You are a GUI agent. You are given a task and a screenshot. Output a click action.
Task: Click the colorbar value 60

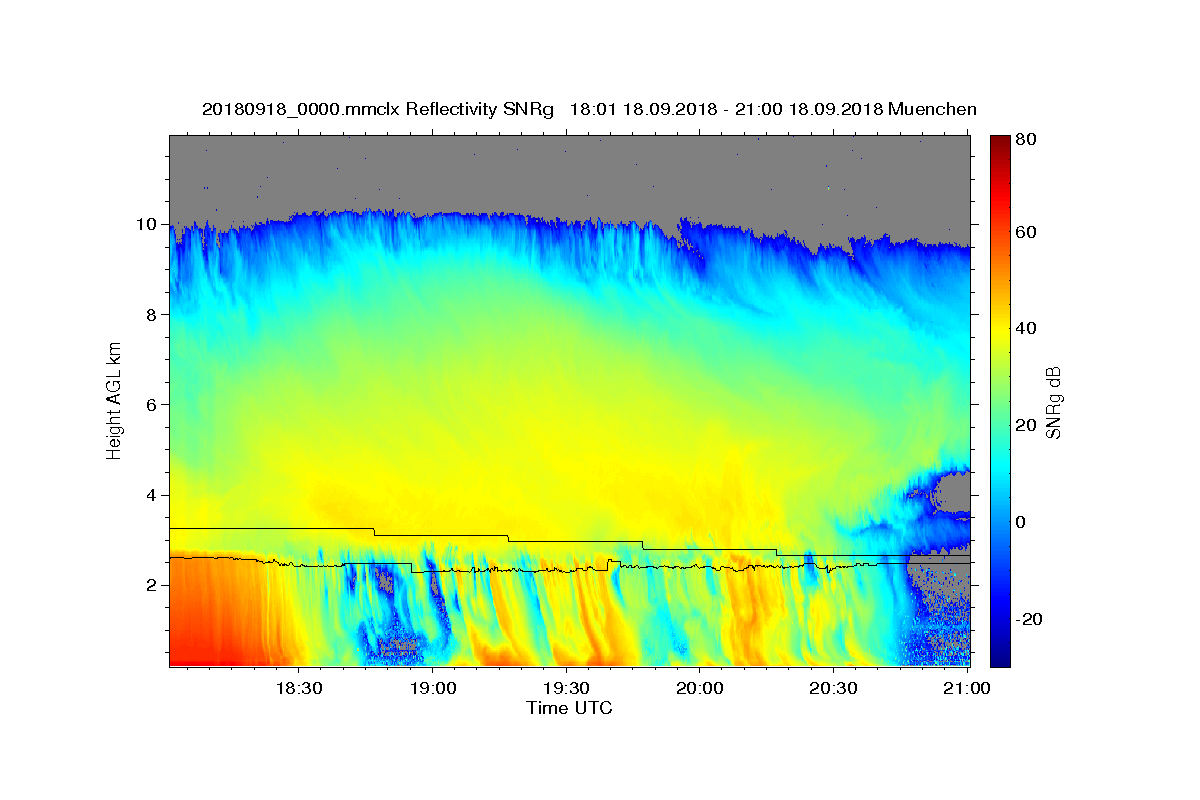tap(1027, 232)
